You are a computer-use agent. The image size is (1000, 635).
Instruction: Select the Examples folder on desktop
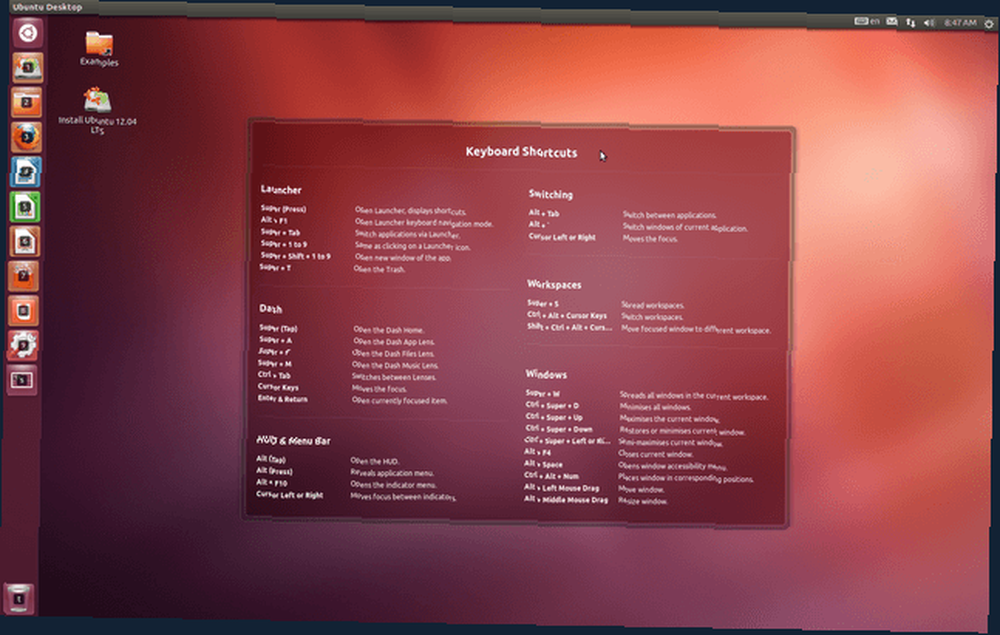99,49
